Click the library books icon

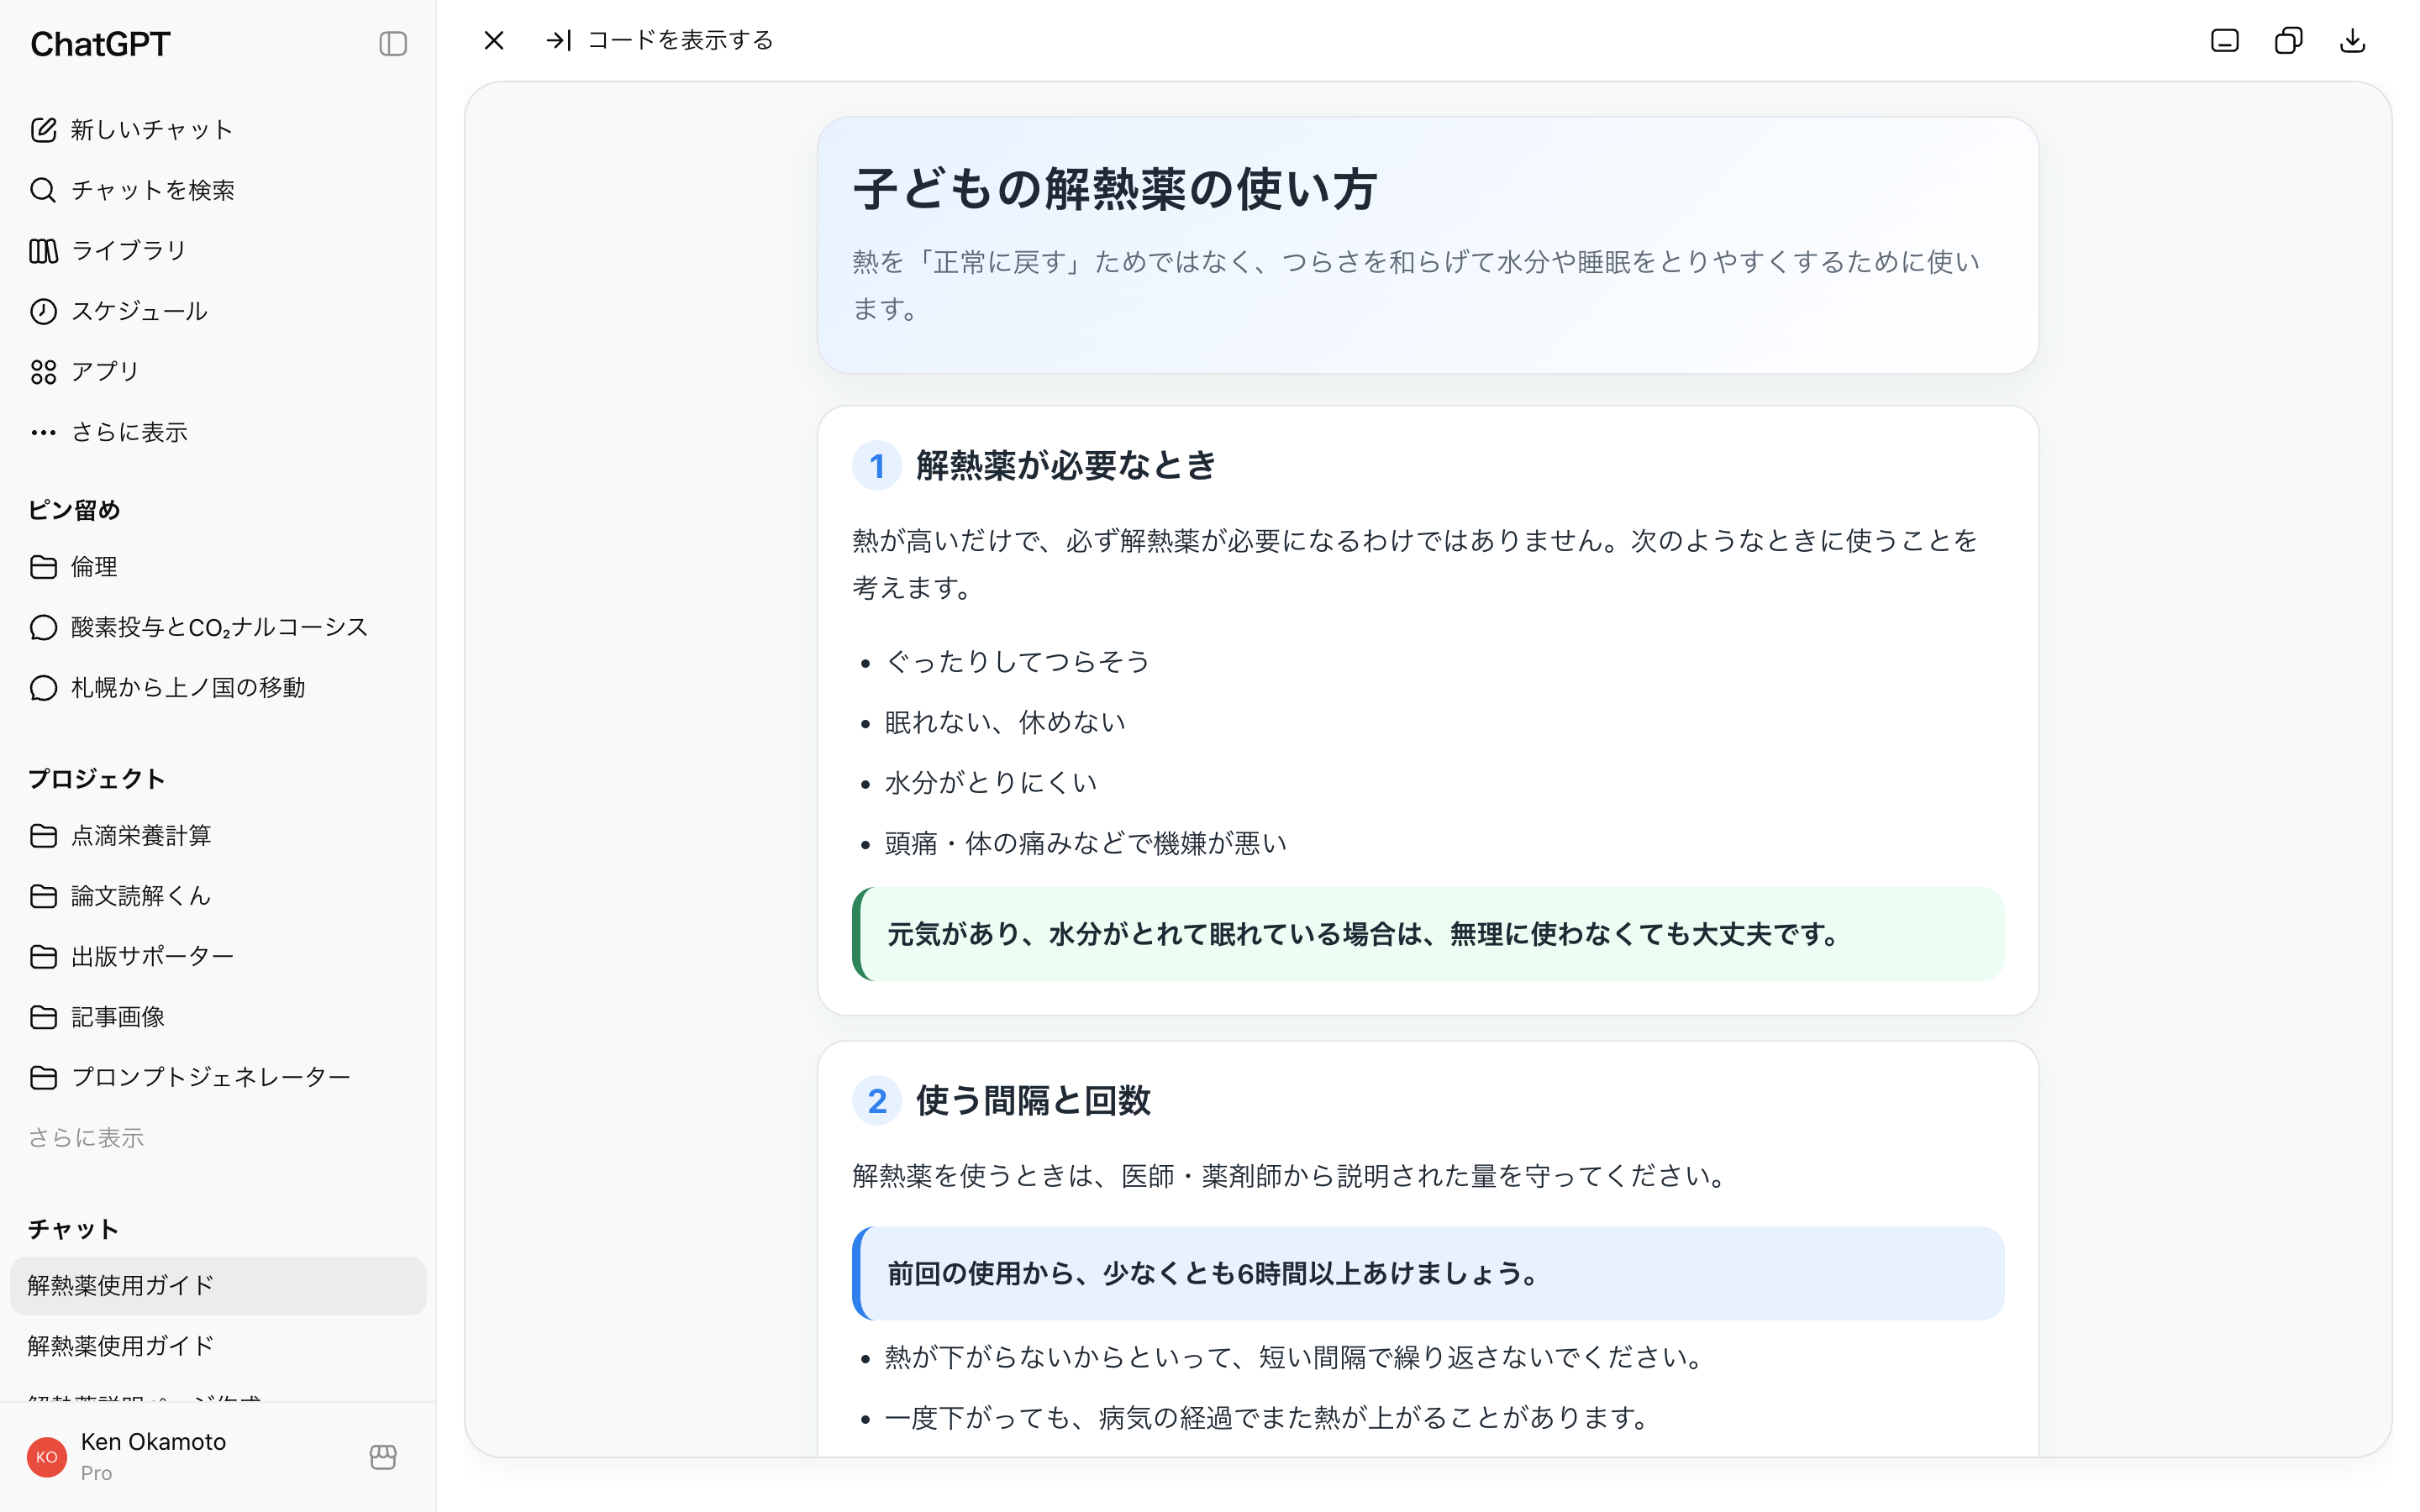click(x=43, y=251)
